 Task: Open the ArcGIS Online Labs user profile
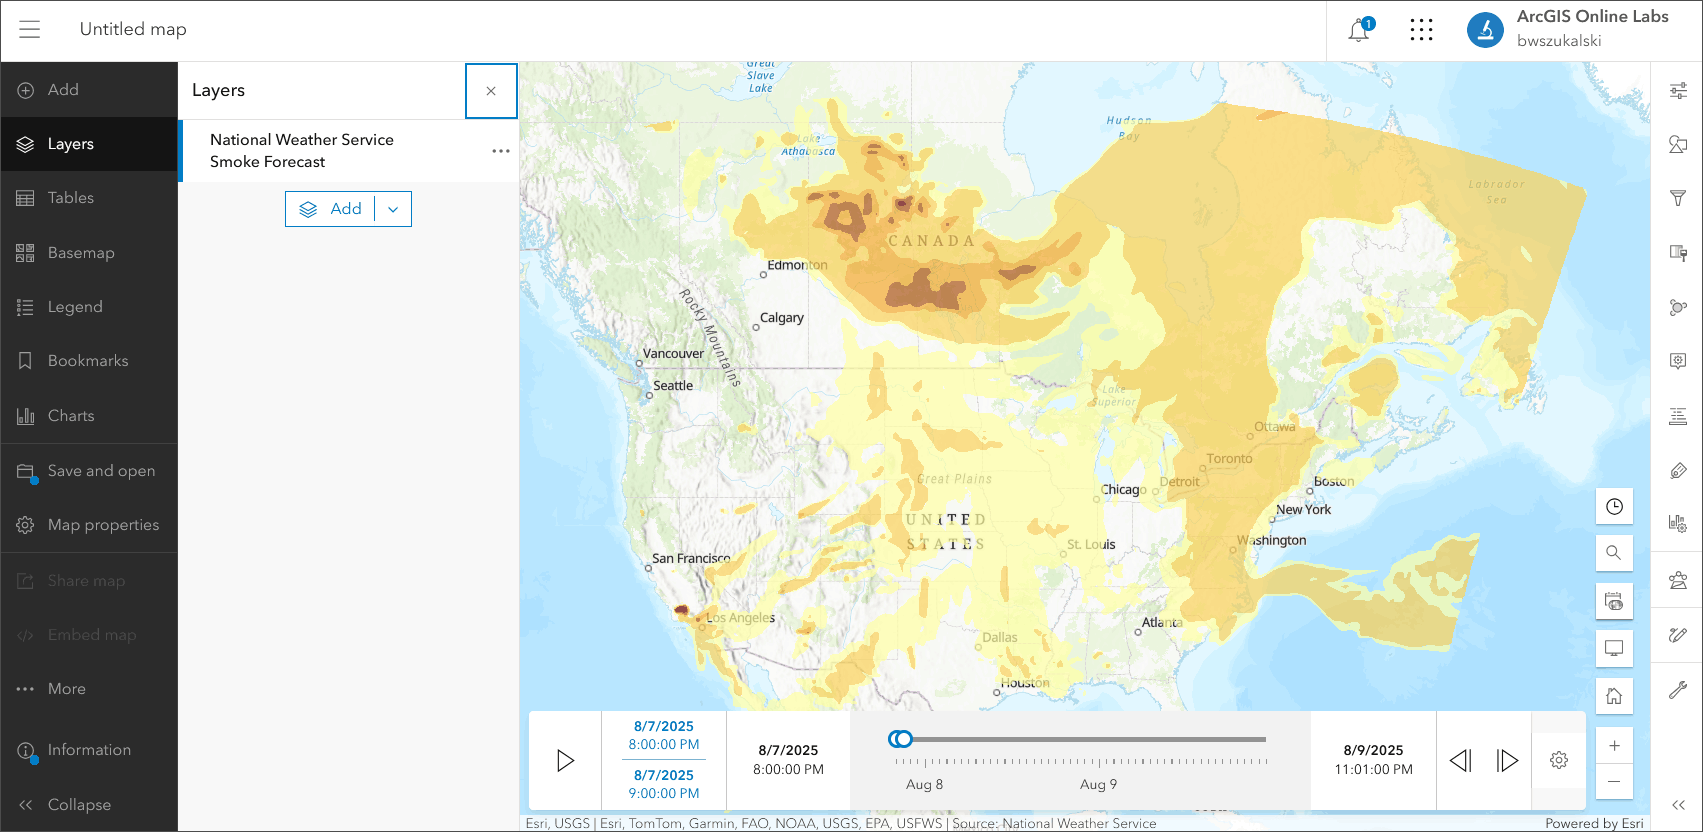(1570, 29)
